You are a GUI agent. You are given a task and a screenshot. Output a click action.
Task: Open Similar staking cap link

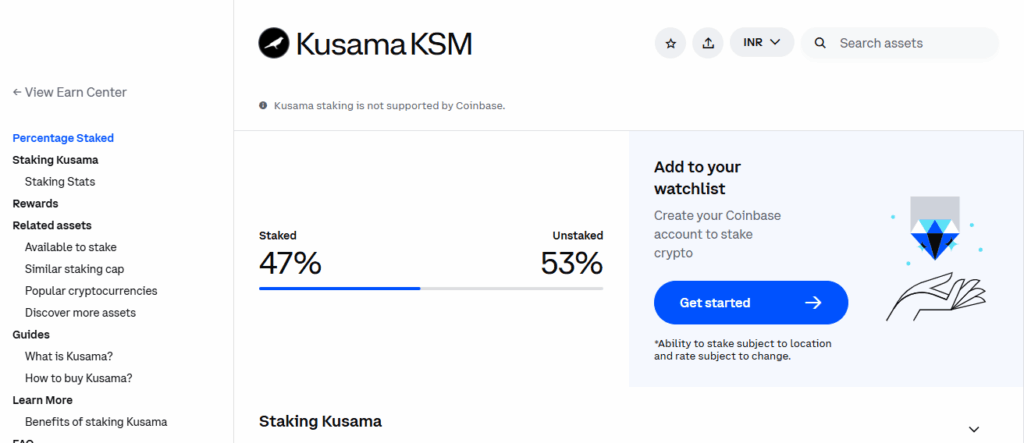click(74, 269)
